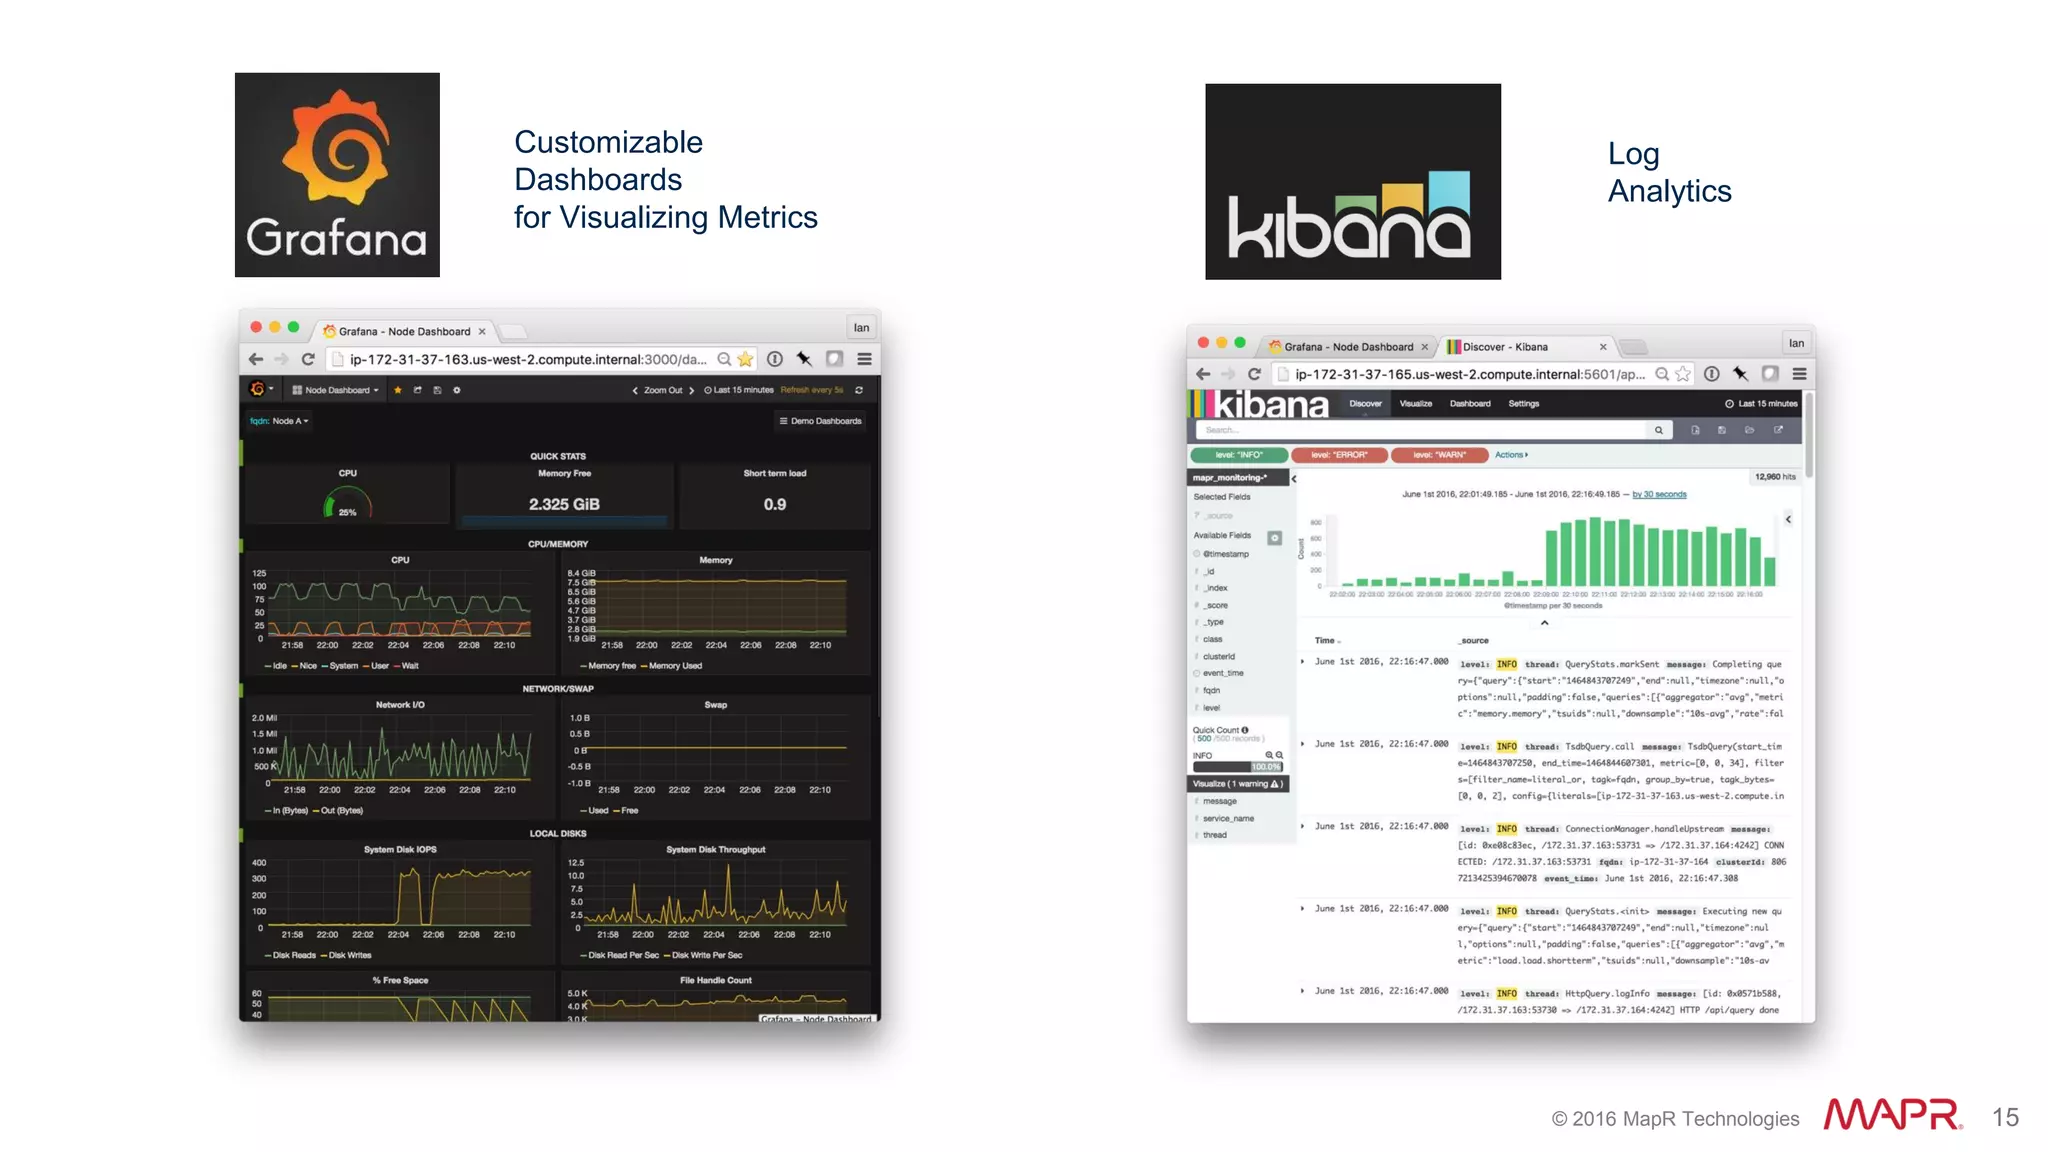Toggle the level INFO filter pill
This screenshot has width=2048, height=1152.
[x=1239, y=455]
